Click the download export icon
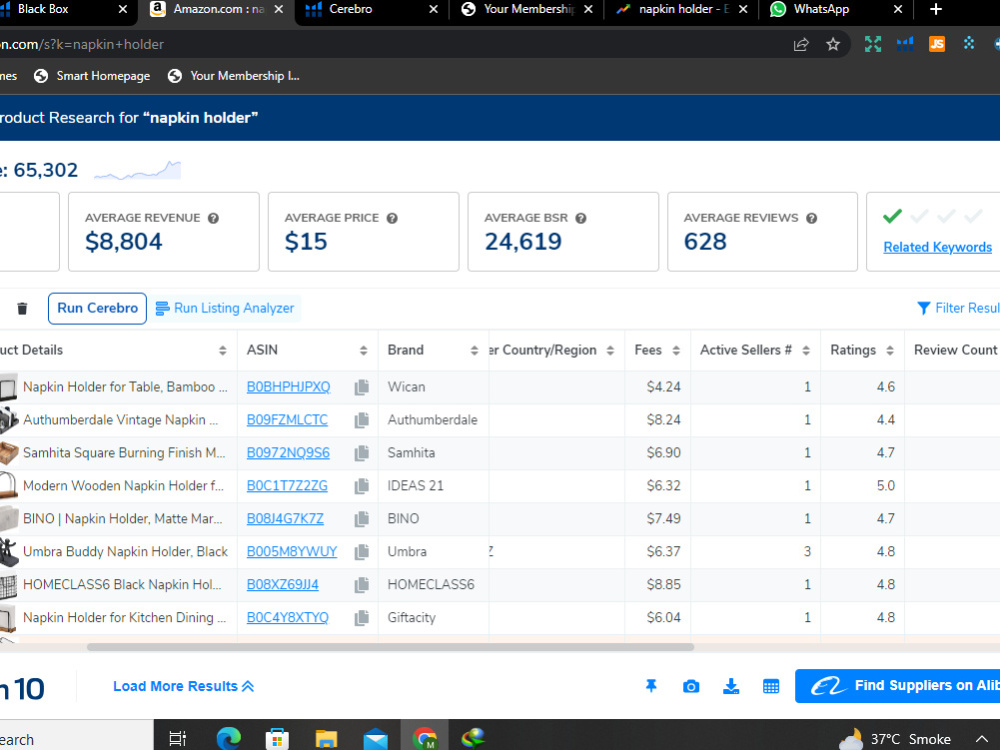The image size is (1000, 750). click(731, 686)
